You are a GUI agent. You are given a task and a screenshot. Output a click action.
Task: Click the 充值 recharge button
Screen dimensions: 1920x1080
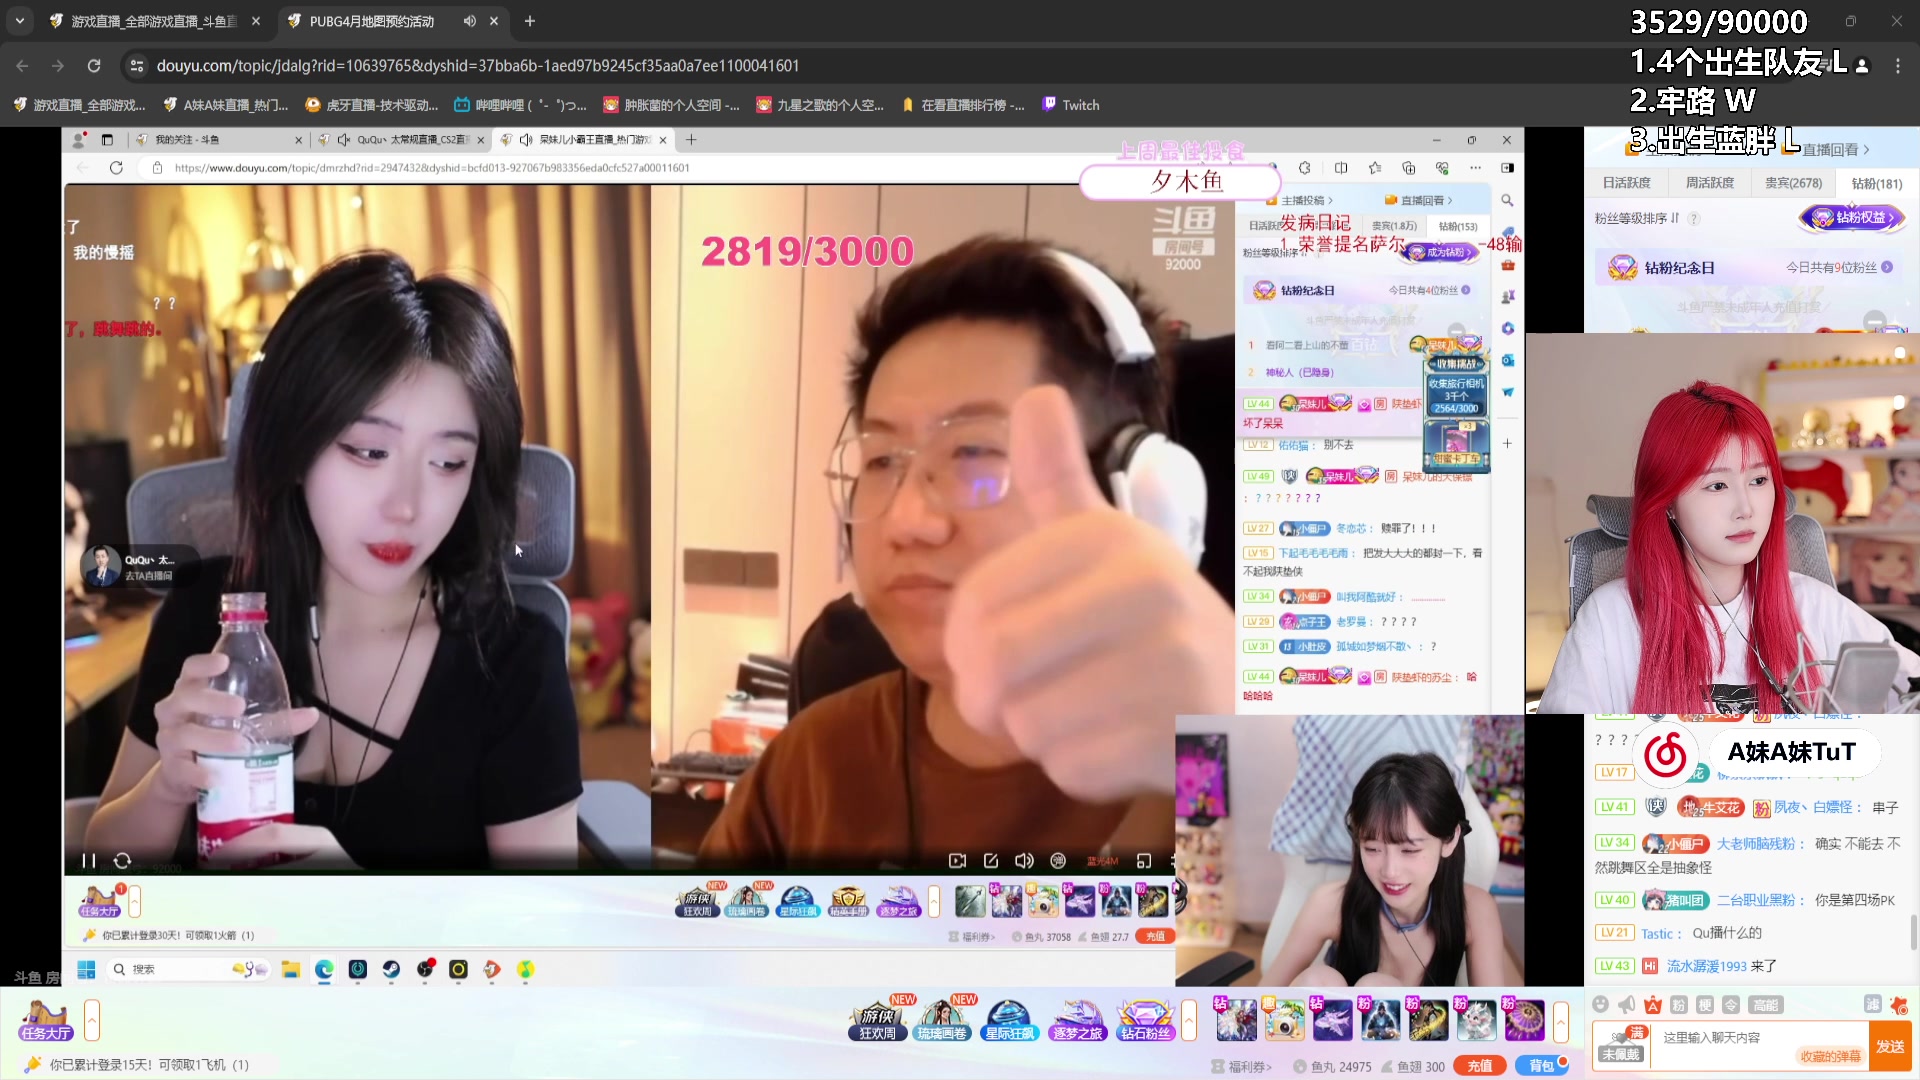coord(1479,1066)
